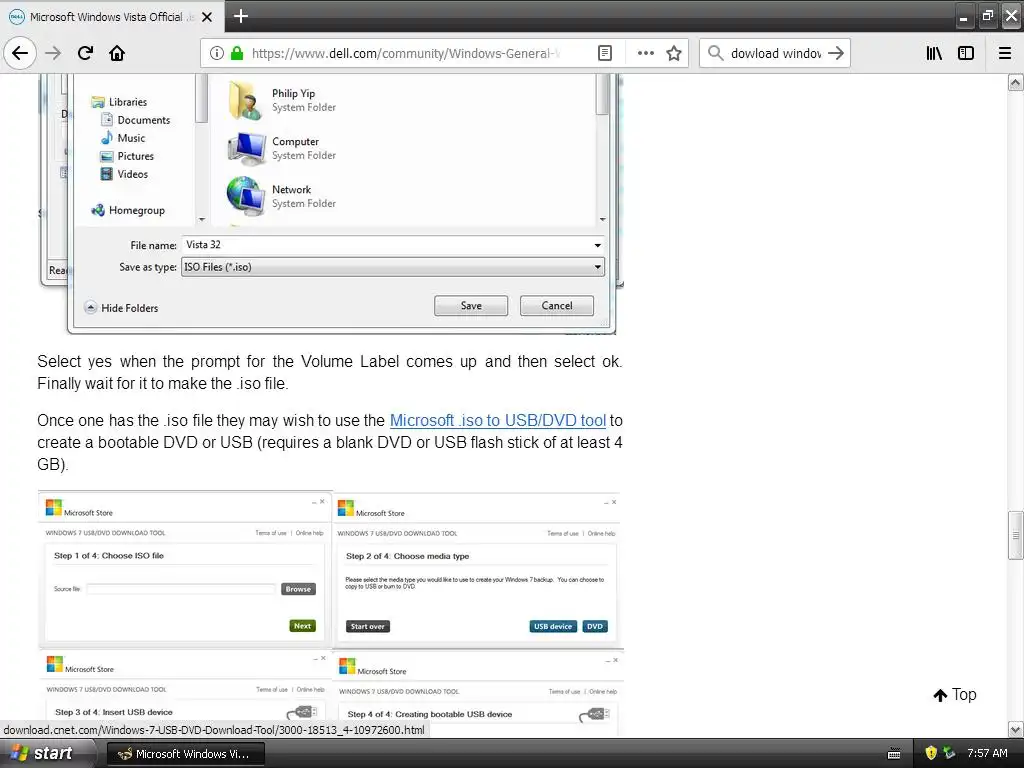Select Homegroup in the folder tree

coord(128,210)
